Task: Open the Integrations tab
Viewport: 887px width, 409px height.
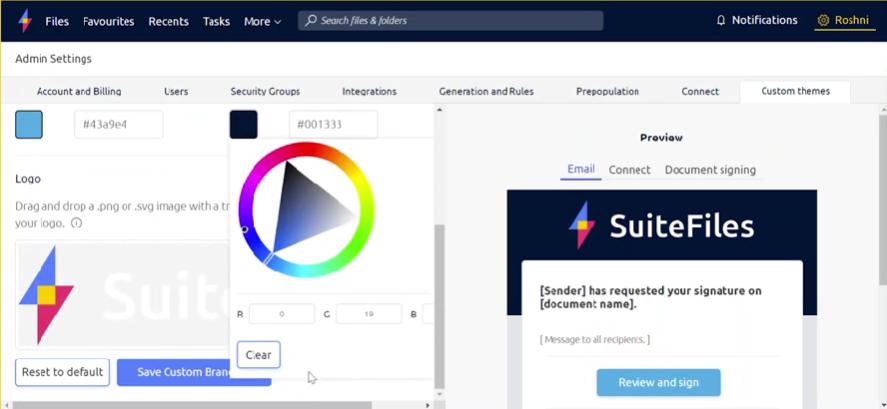Action: (369, 91)
